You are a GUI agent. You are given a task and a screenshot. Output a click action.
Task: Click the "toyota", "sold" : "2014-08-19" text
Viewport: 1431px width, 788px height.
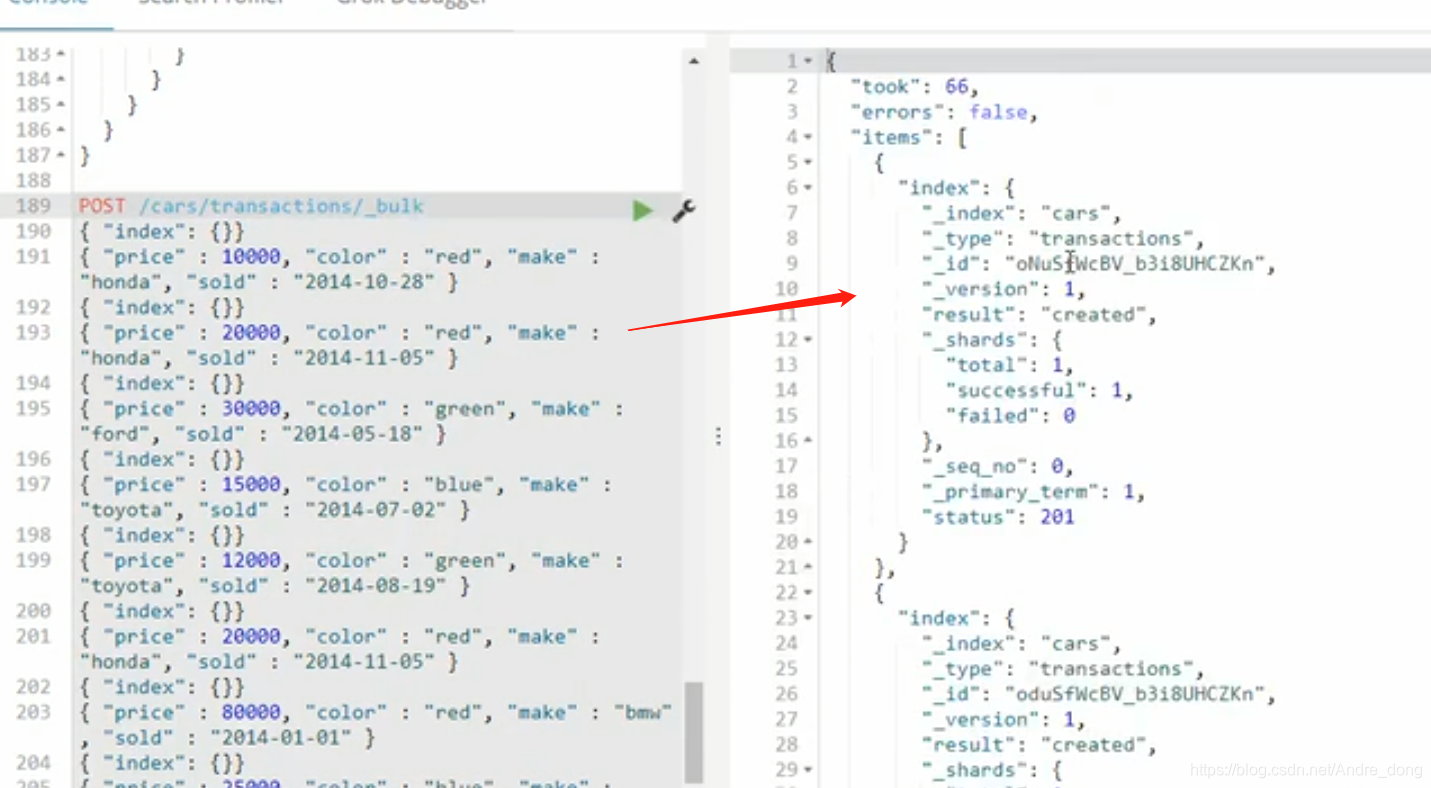[274, 586]
